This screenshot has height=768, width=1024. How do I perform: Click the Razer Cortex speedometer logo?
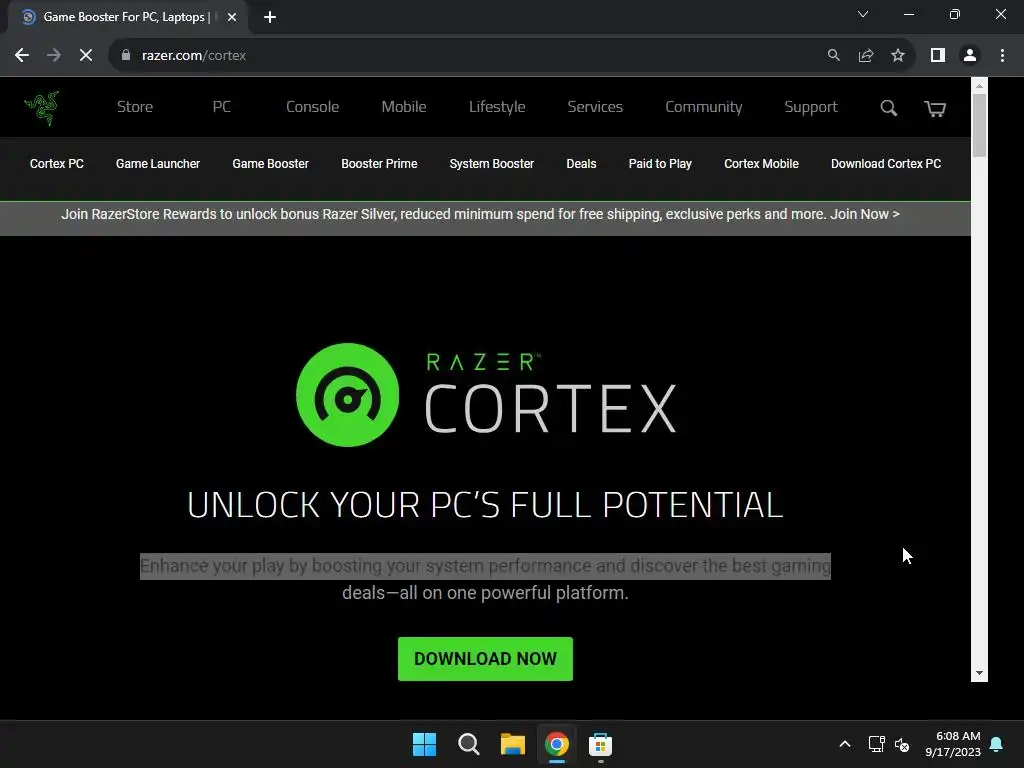coord(347,395)
